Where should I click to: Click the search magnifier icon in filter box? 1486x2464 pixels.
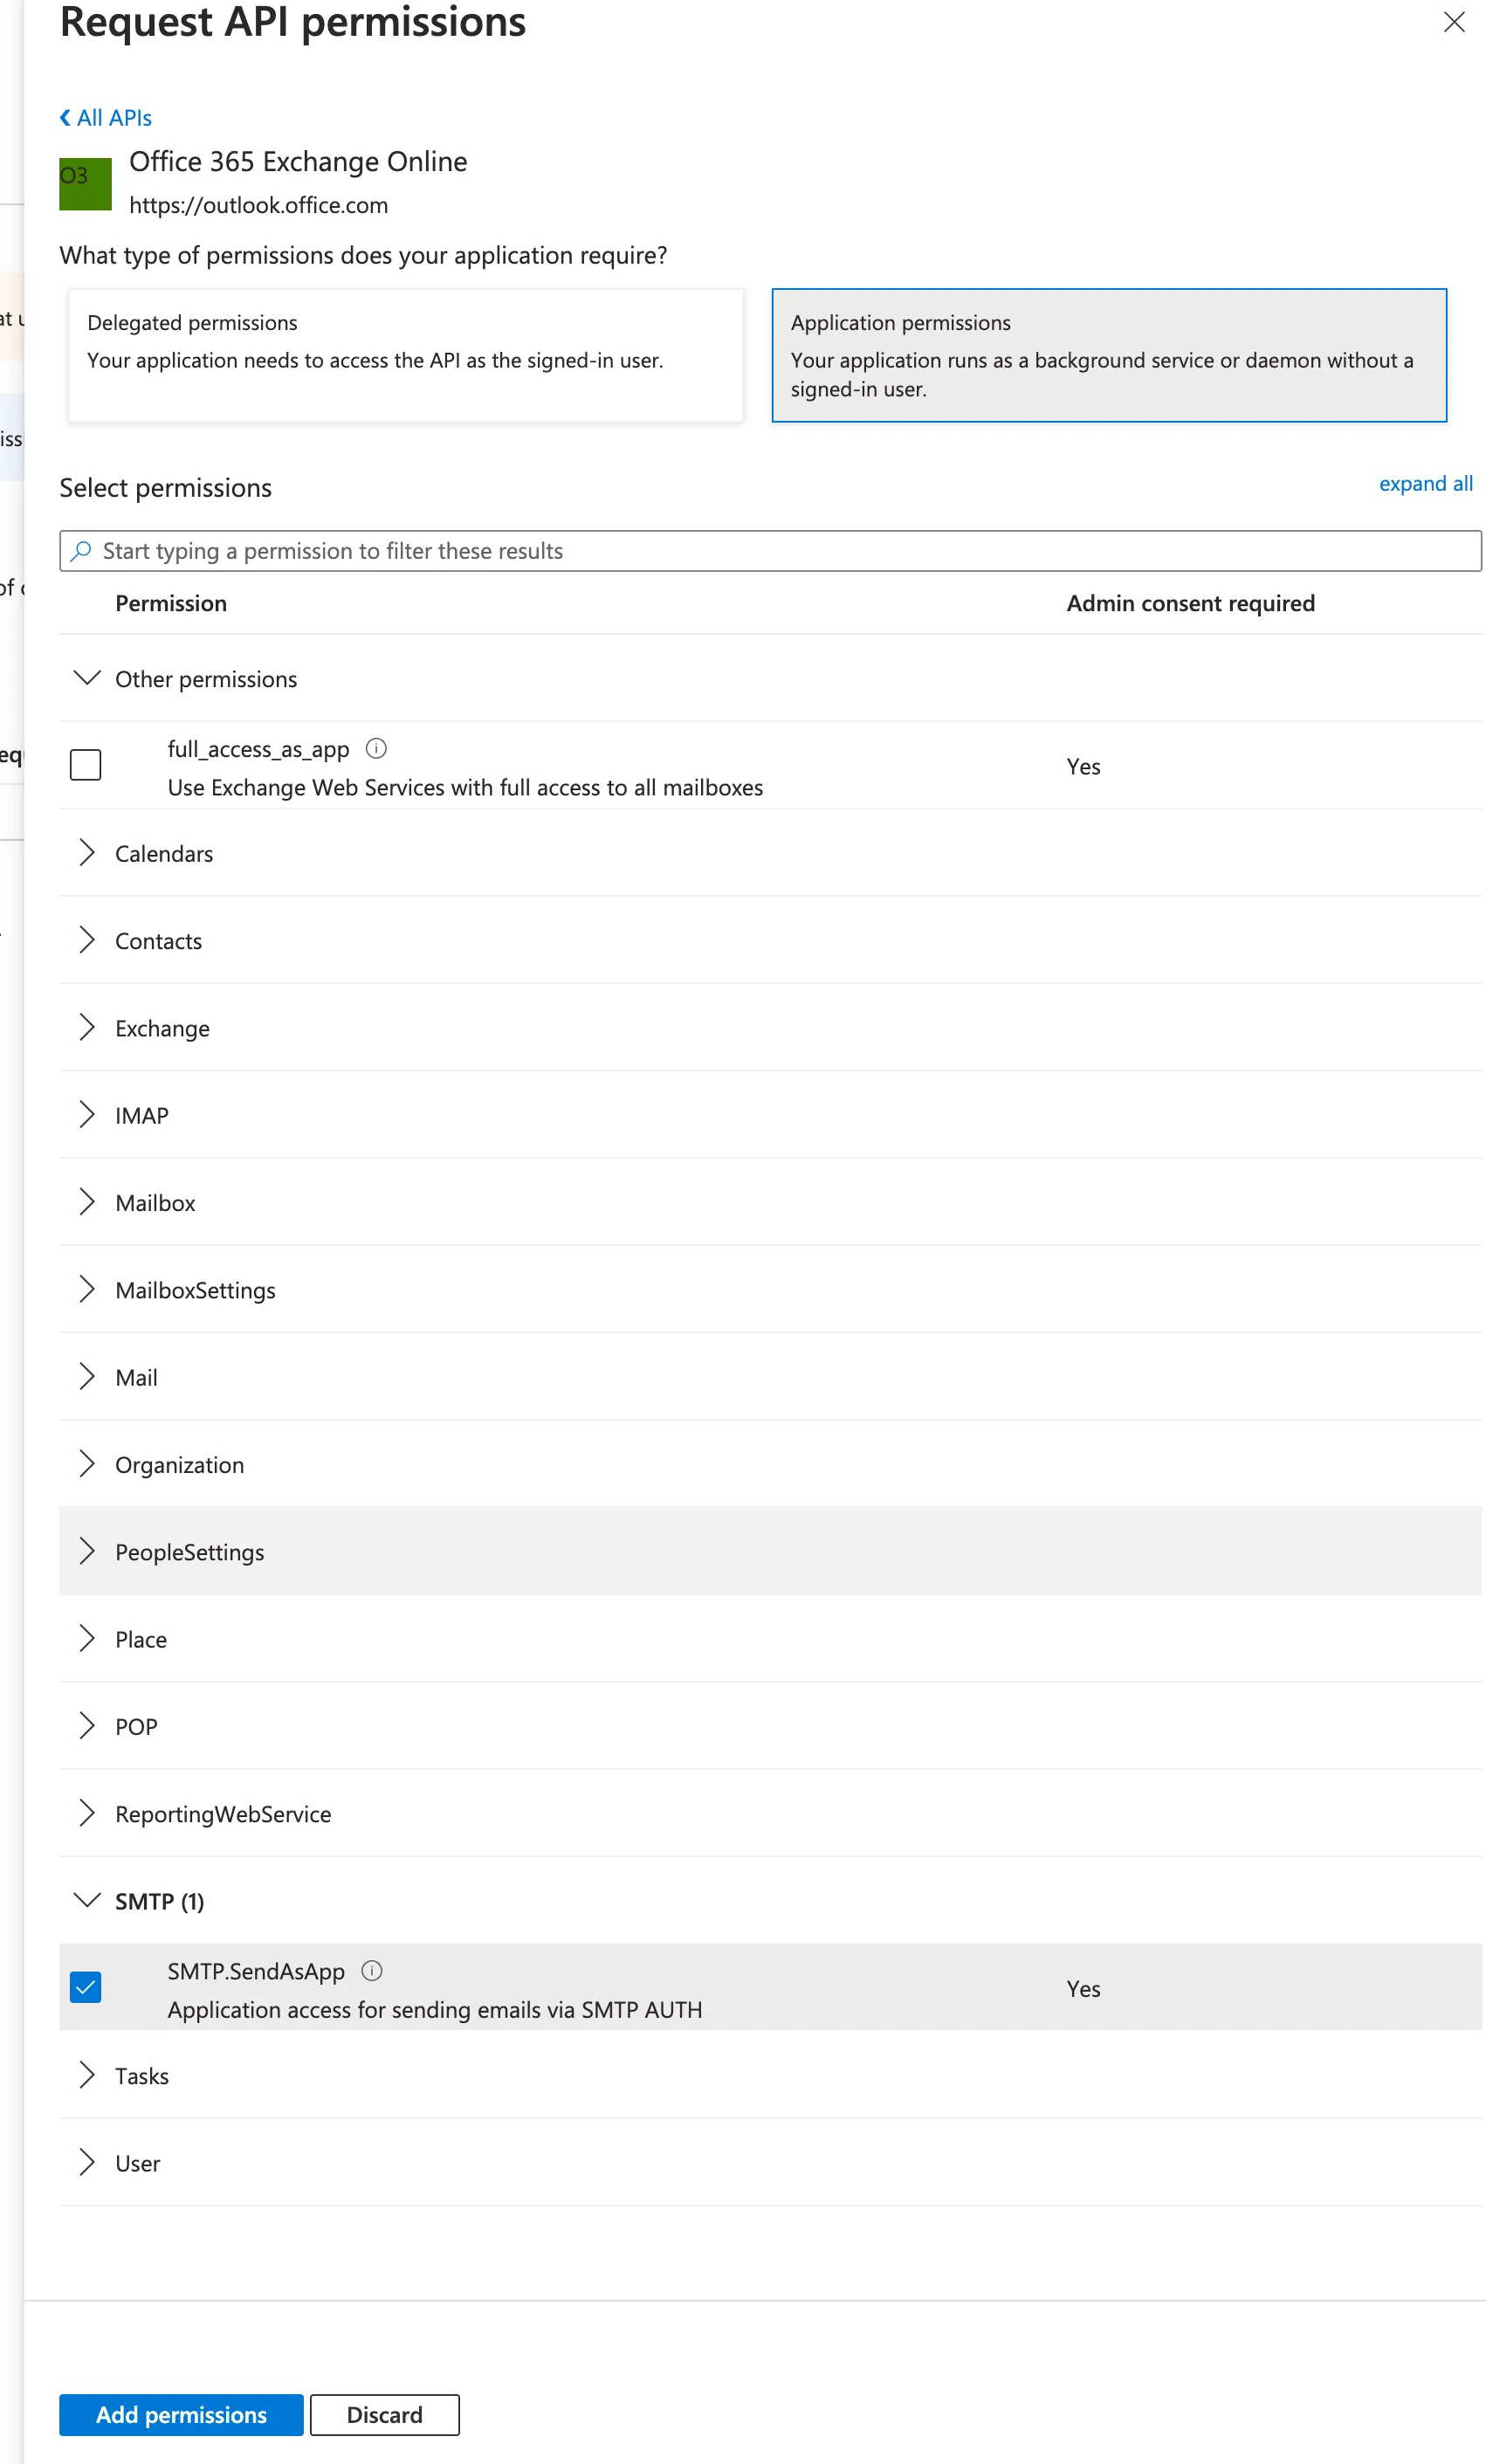coord(82,551)
